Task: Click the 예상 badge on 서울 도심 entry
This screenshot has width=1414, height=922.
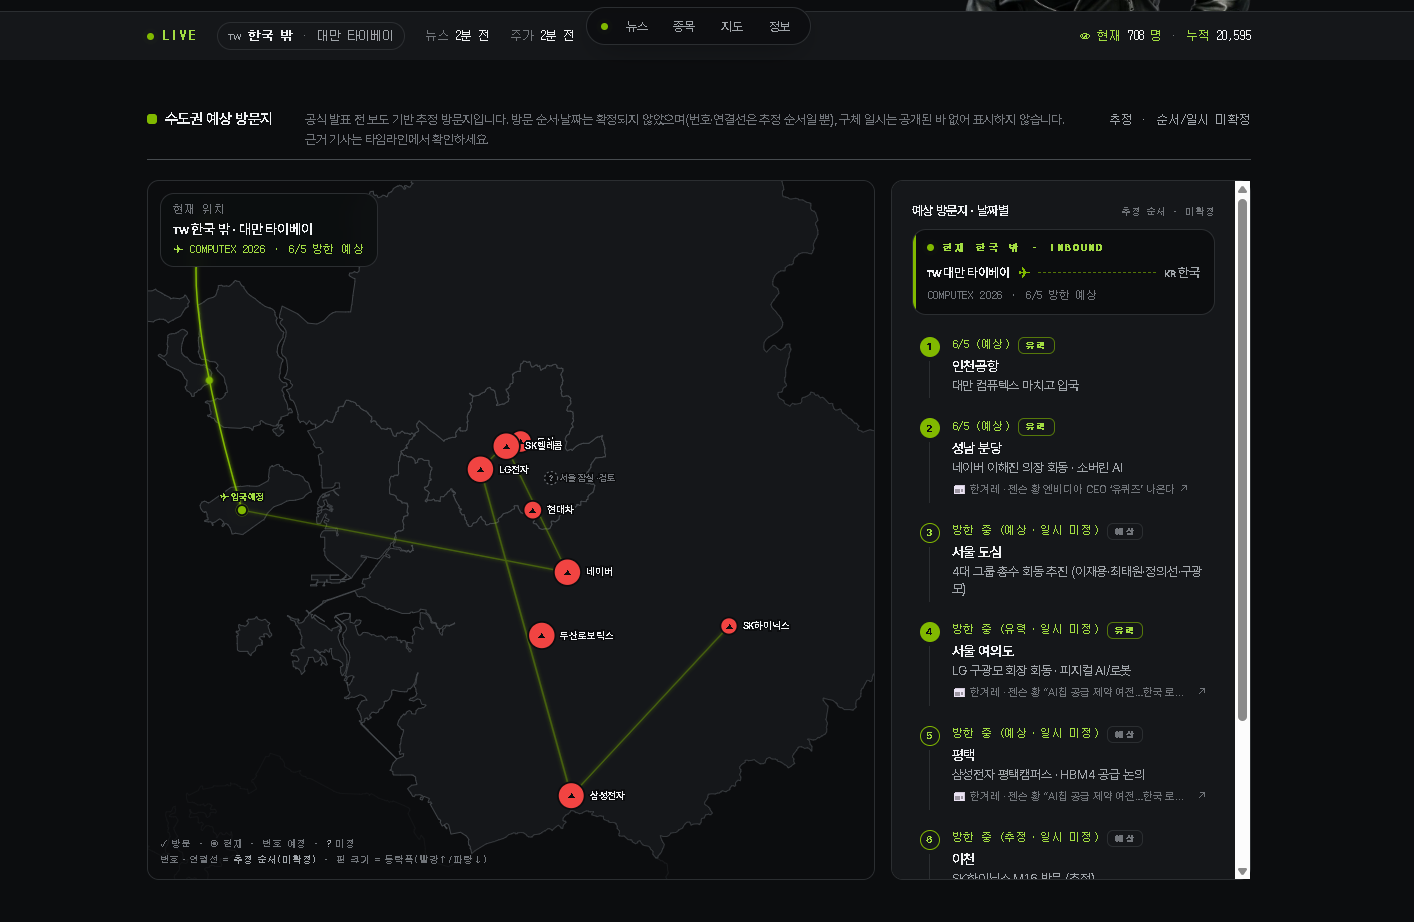Action: coord(1125,531)
